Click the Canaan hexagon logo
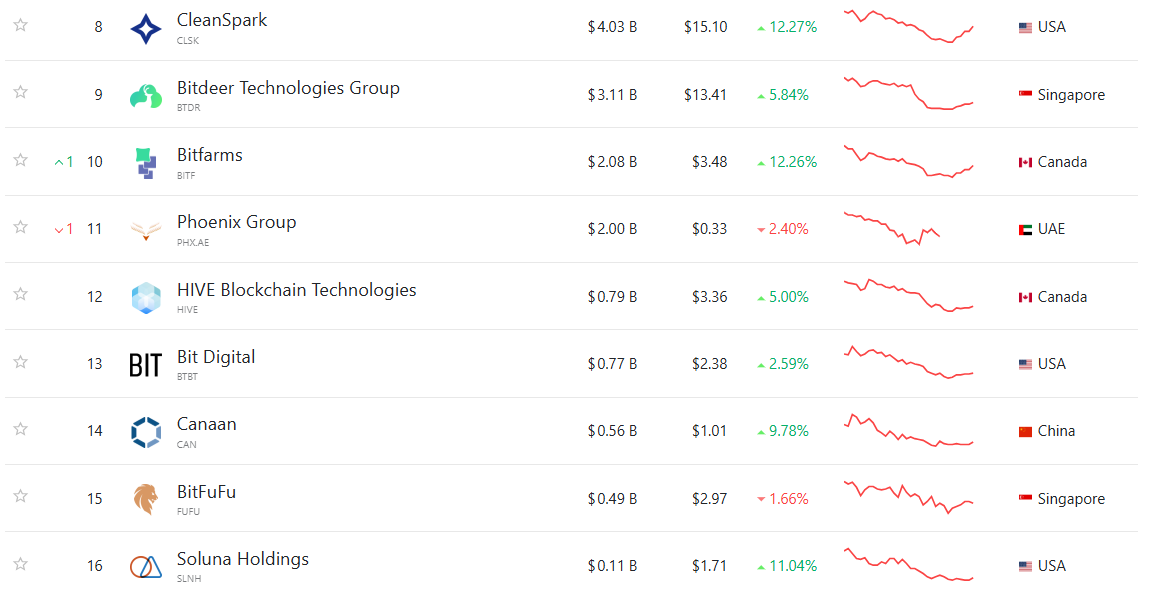Image resolution: width=1152 pixels, height=595 pixels. click(x=146, y=432)
